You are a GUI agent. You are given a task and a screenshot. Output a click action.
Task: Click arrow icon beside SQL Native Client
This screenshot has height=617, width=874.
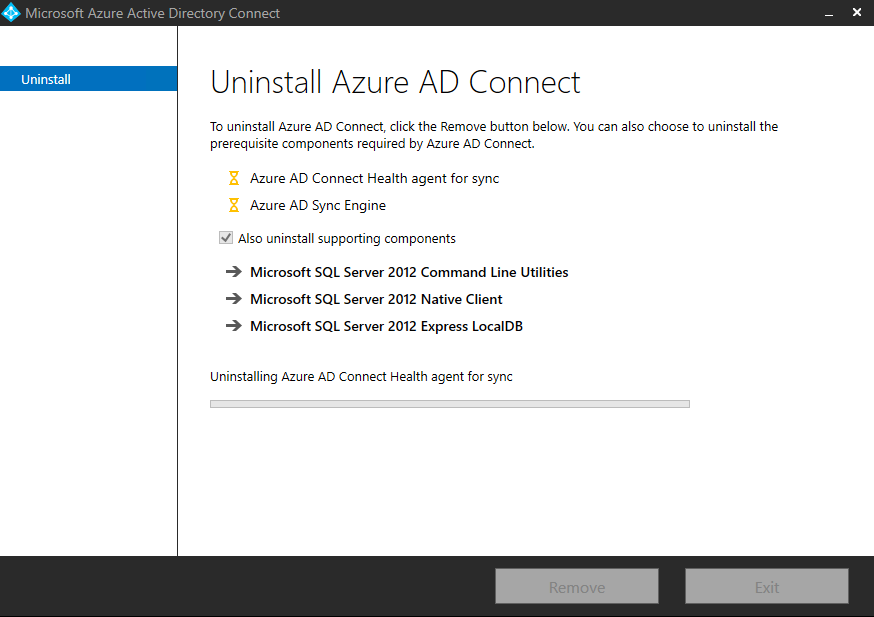click(234, 299)
